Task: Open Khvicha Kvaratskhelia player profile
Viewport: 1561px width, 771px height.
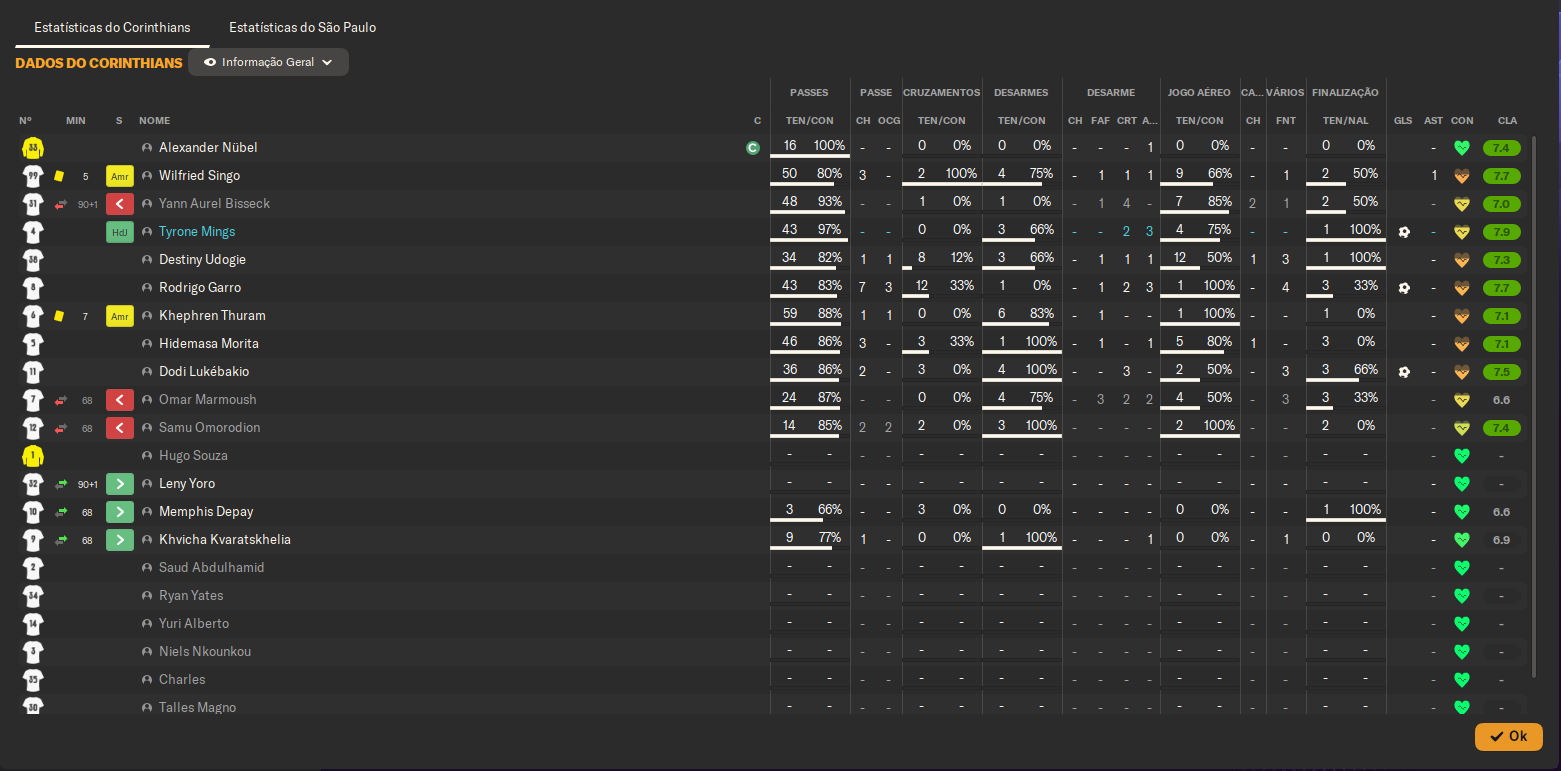Action: pyautogui.click(x=225, y=540)
